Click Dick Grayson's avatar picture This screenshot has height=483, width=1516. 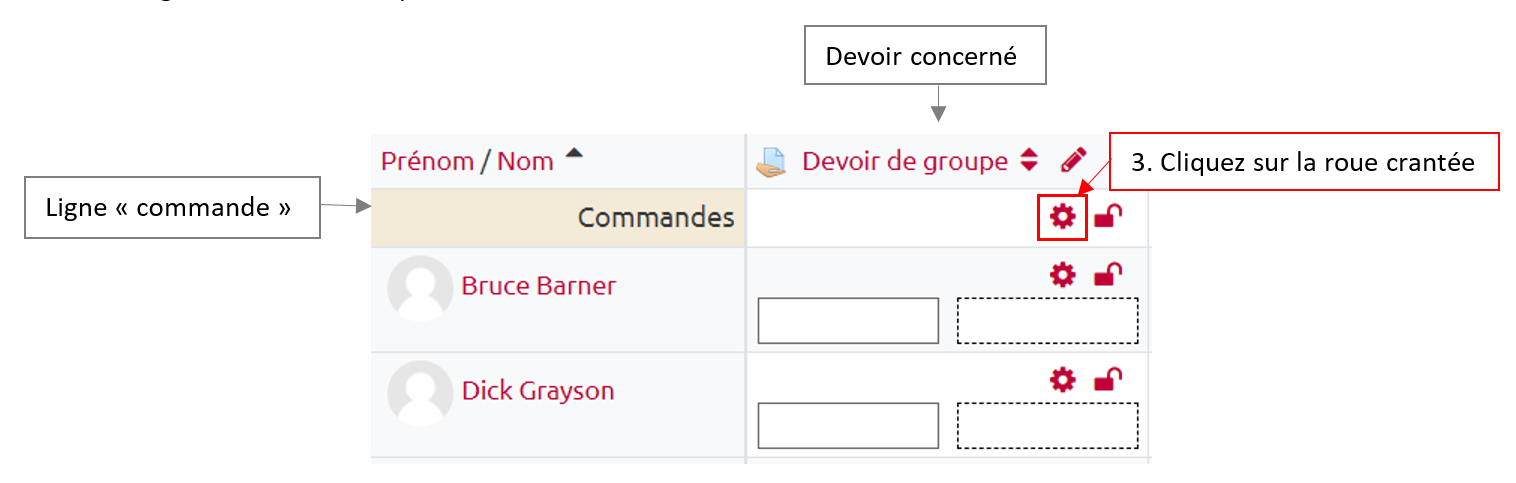coord(420,393)
